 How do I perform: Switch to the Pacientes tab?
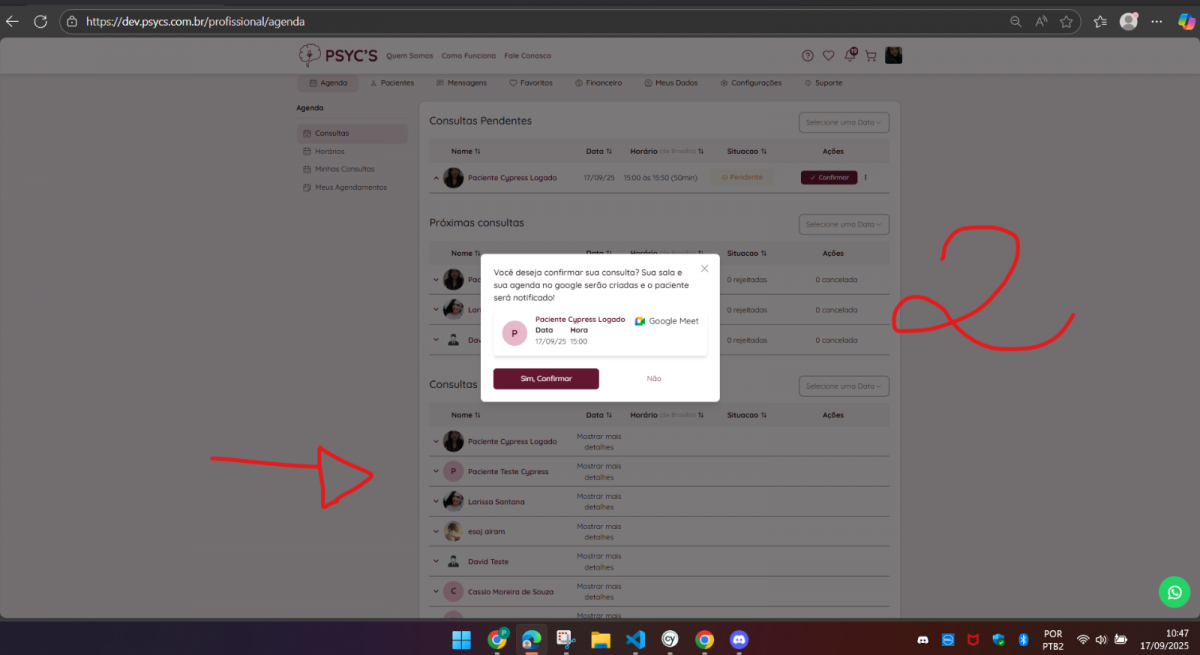pyautogui.click(x=391, y=83)
